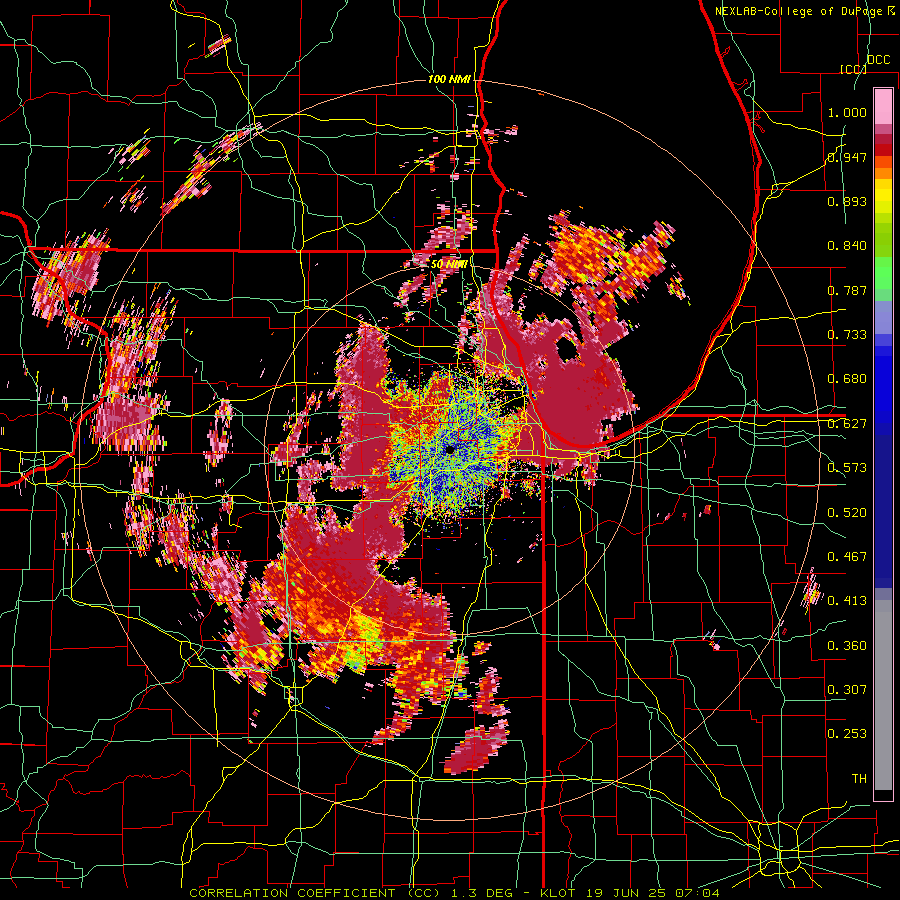
Task: Click the 50 NMI range ring label
Action: pos(449,264)
